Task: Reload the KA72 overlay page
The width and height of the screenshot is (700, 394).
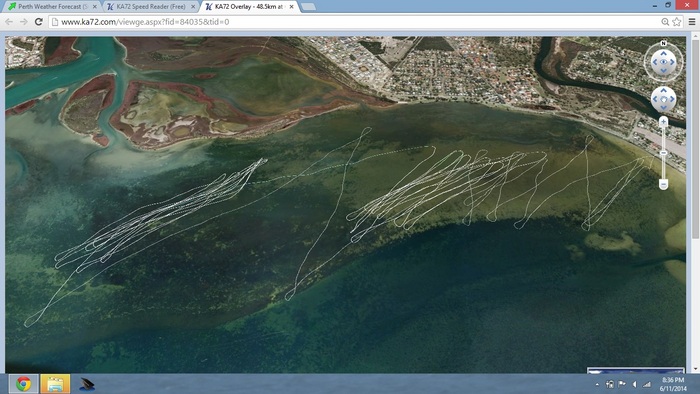Action: click(39, 21)
